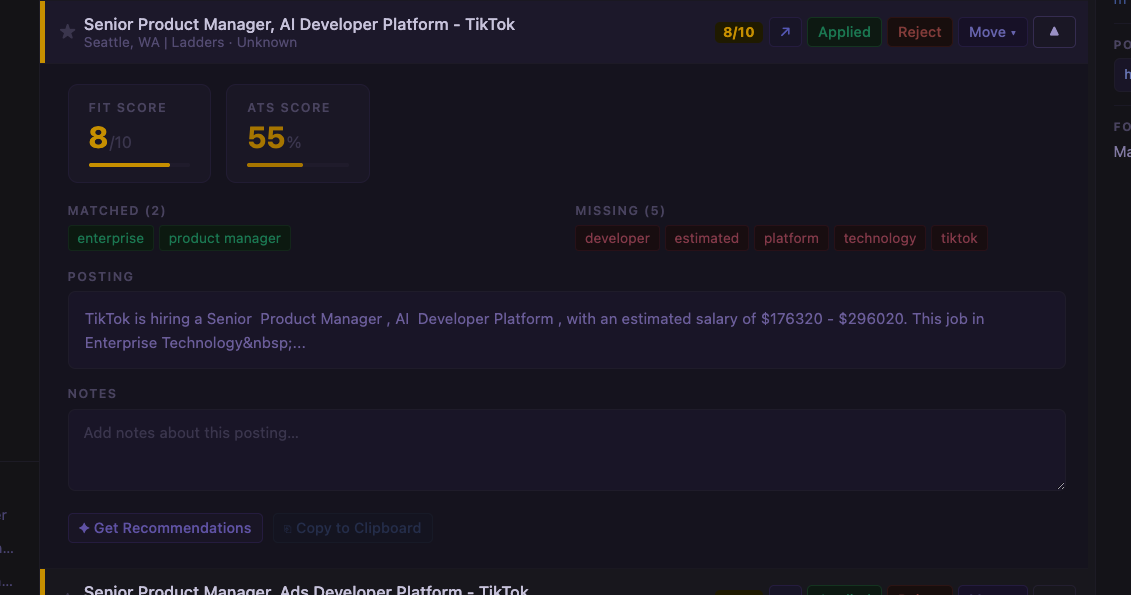Click the 8/10 score badge in header
The height and width of the screenshot is (595, 1131).
[x=739, y=32]
